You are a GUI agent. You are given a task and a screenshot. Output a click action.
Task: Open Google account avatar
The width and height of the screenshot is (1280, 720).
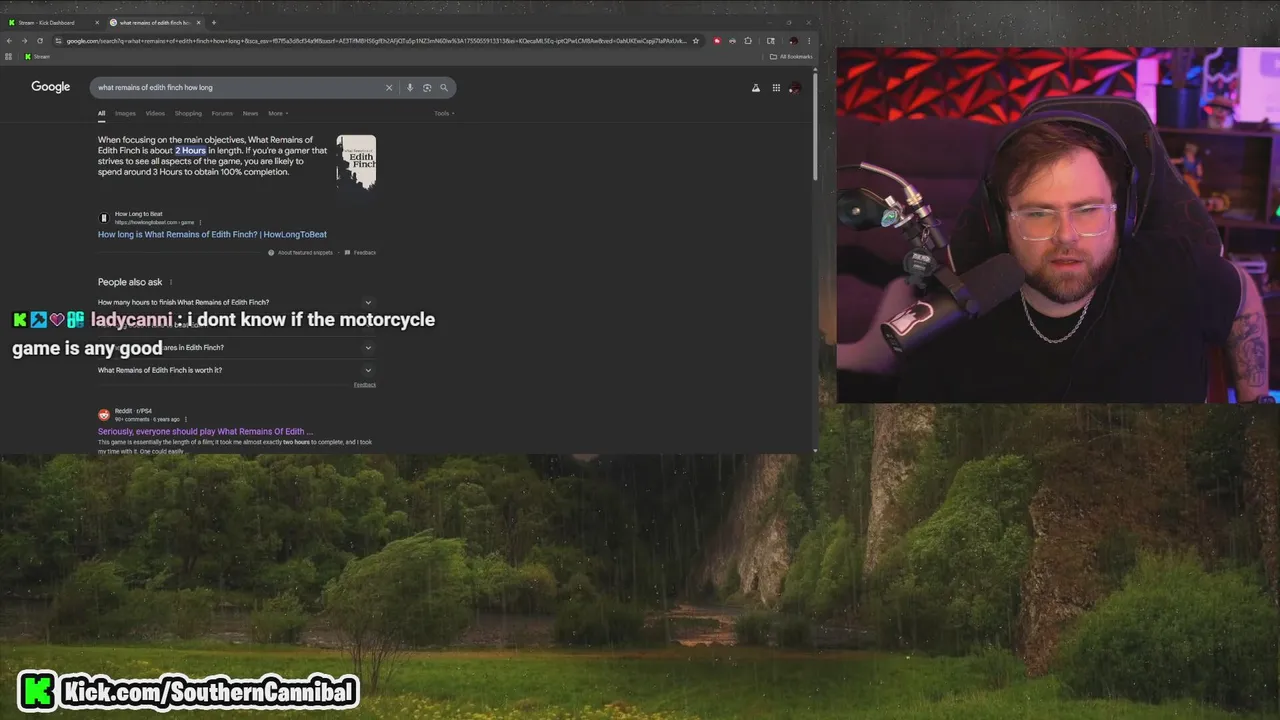tap(795, 88)
